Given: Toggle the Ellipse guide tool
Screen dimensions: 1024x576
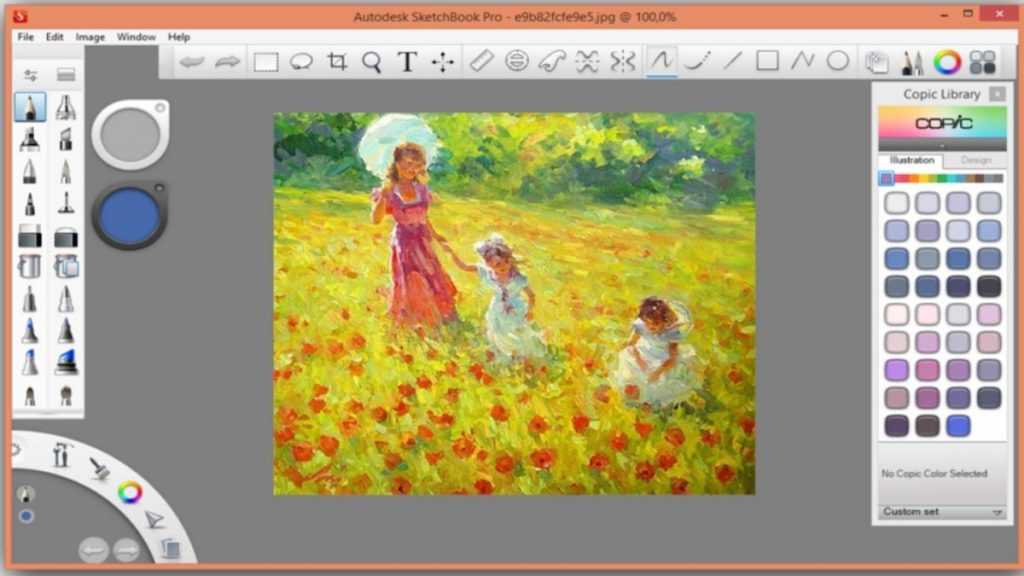Looking at the screenshot, I should (x=517, y=61).
